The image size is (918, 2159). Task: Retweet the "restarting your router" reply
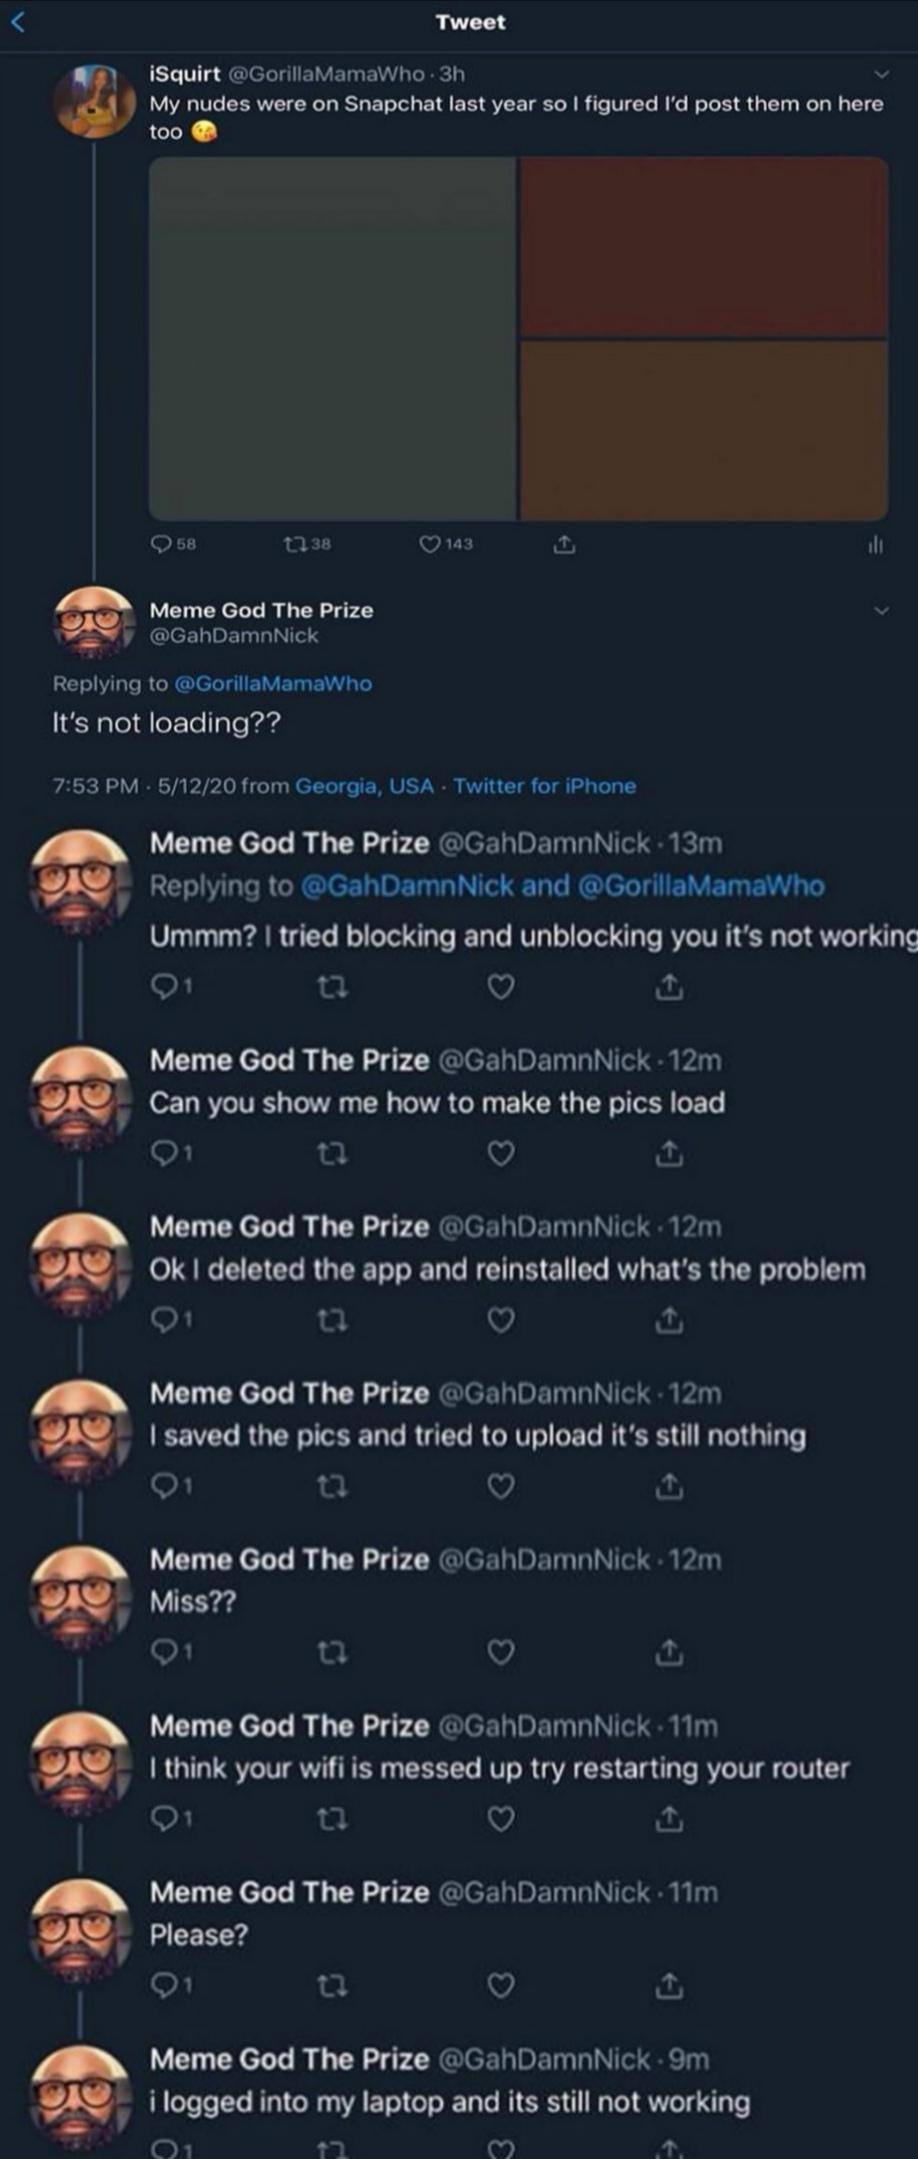pos(332,1820)
